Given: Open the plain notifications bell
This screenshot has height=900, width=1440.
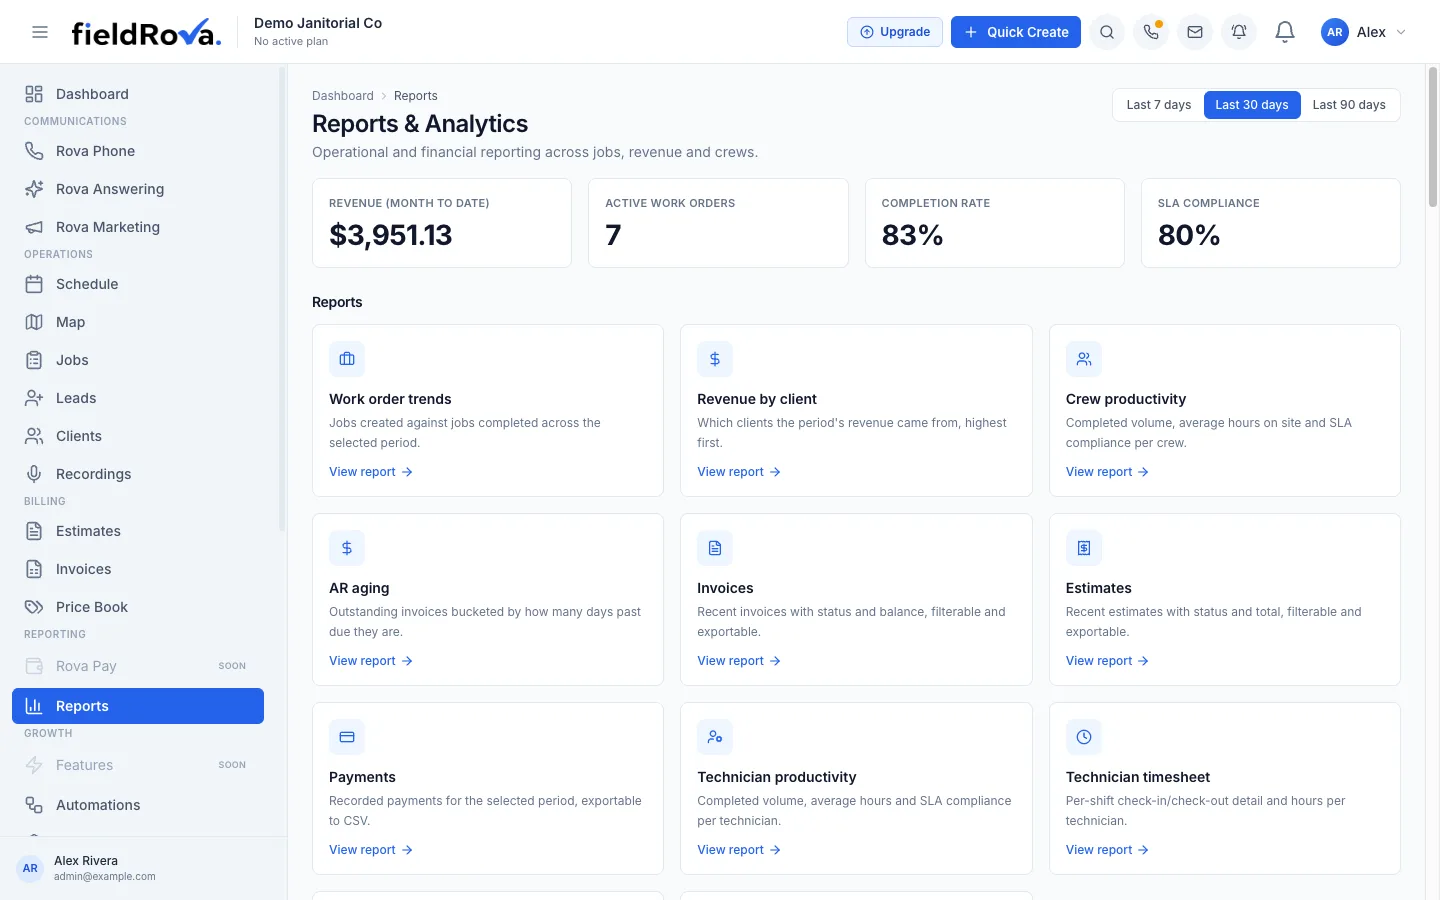Looking at the screenshot, I should coord(1285,32).
